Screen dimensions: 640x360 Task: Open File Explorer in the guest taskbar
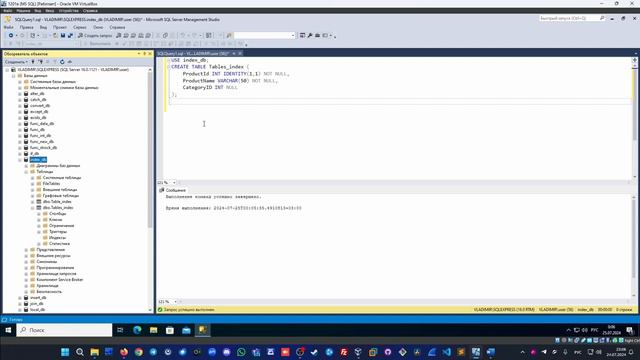tap(153, 330)
